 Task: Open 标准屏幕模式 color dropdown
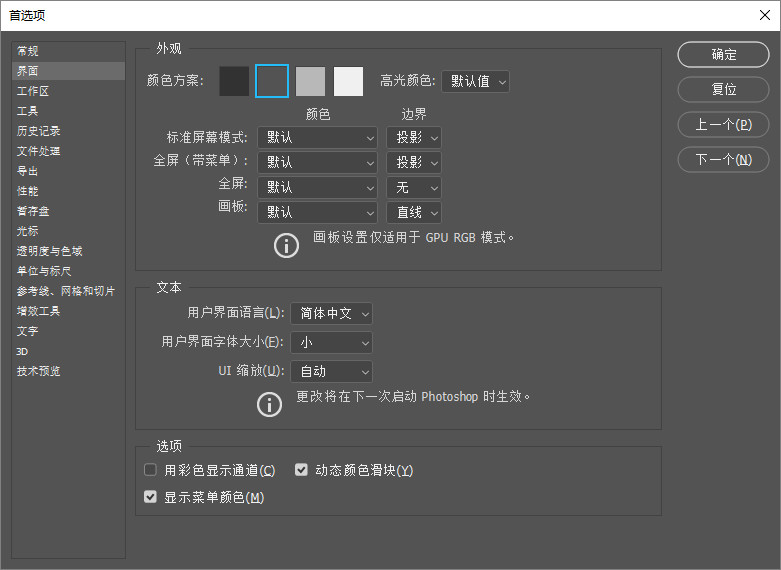point(317,137)
